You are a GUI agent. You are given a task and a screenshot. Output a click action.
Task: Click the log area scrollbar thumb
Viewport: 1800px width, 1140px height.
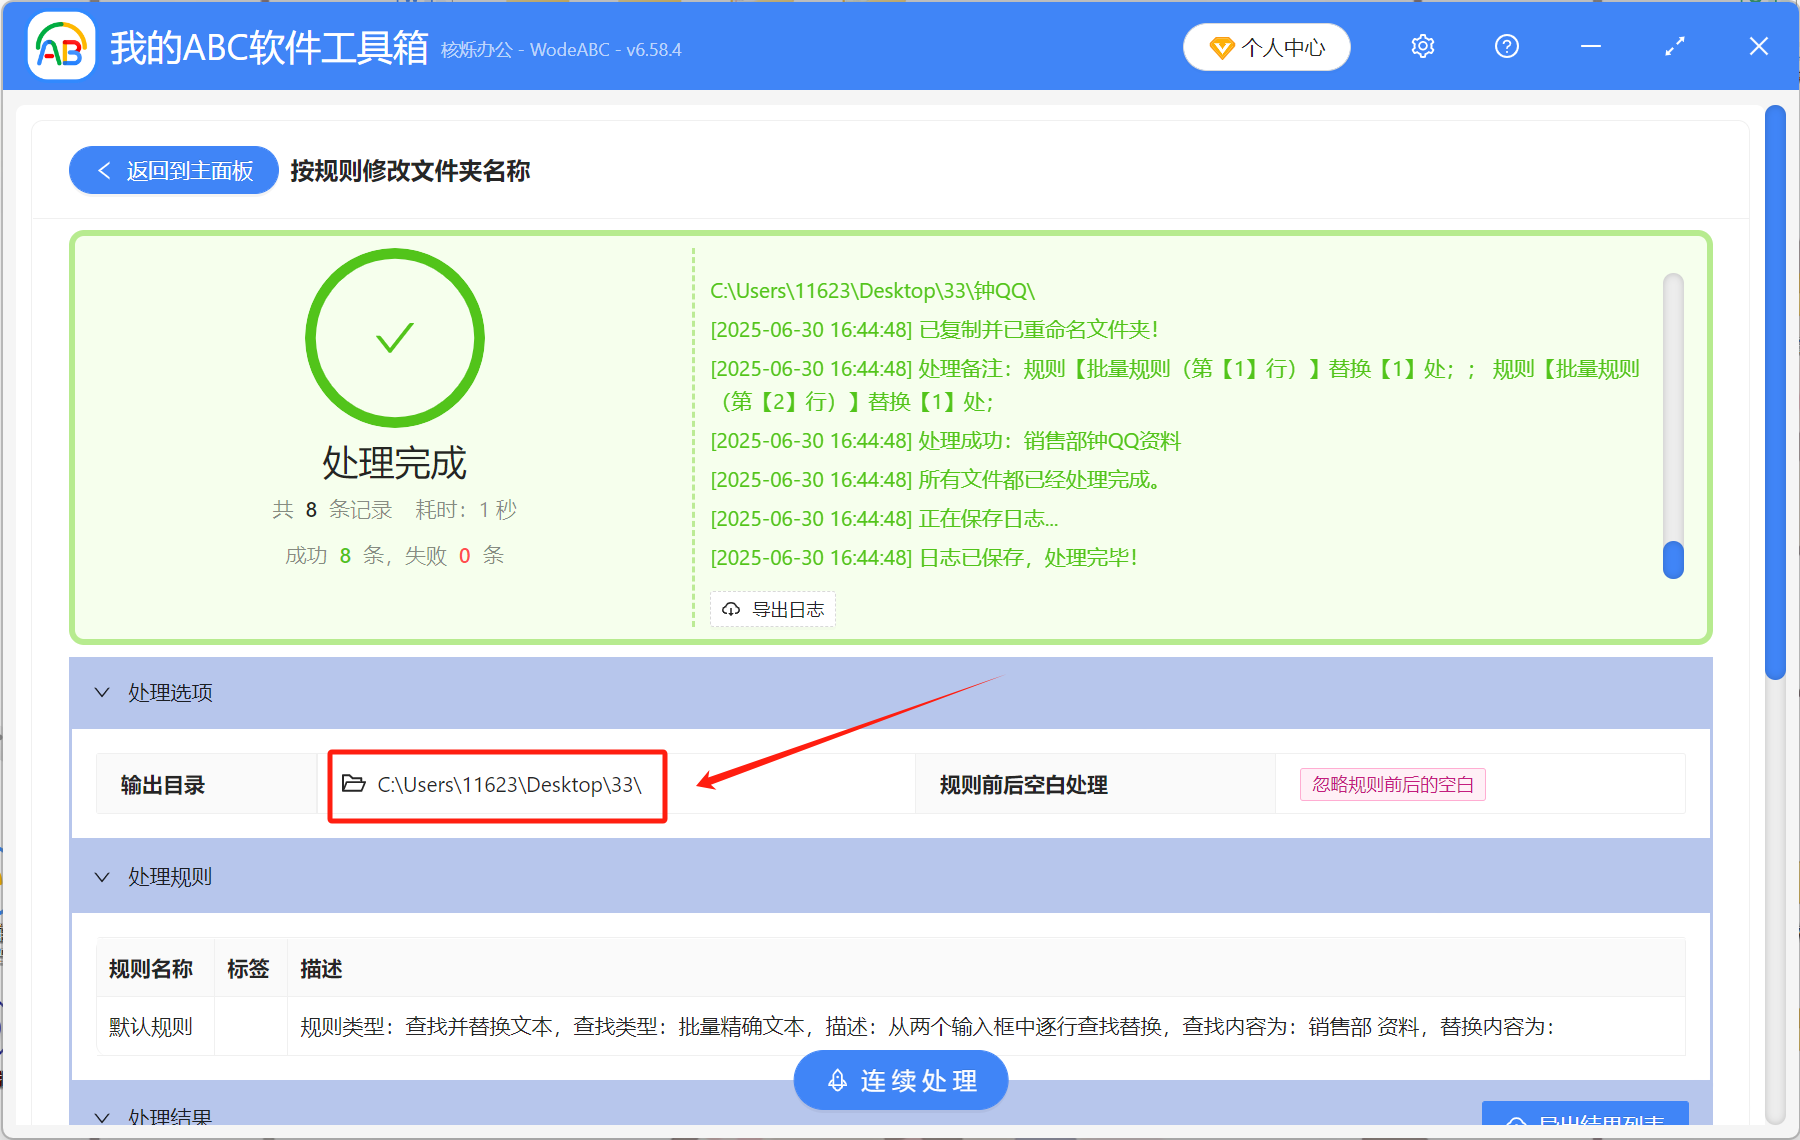pyautogui.click(x=1672, y=561)
